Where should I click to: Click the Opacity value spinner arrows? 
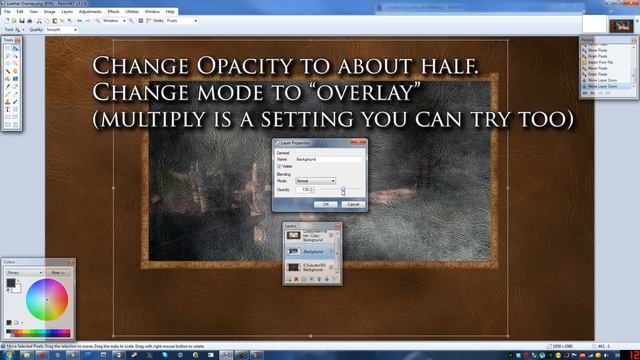pos(312,190)
